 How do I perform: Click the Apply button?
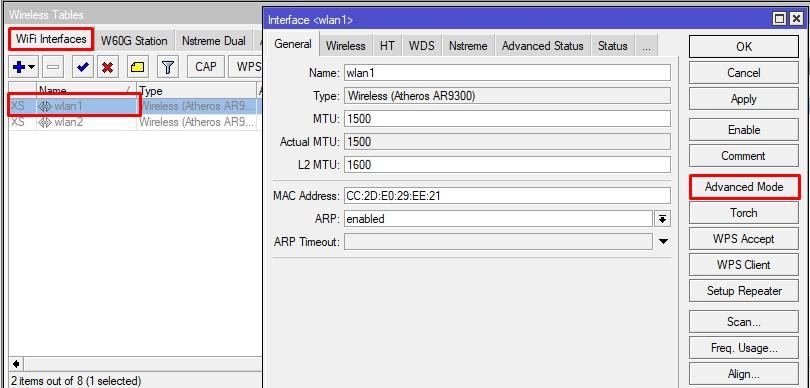click(x=744, y=99)
